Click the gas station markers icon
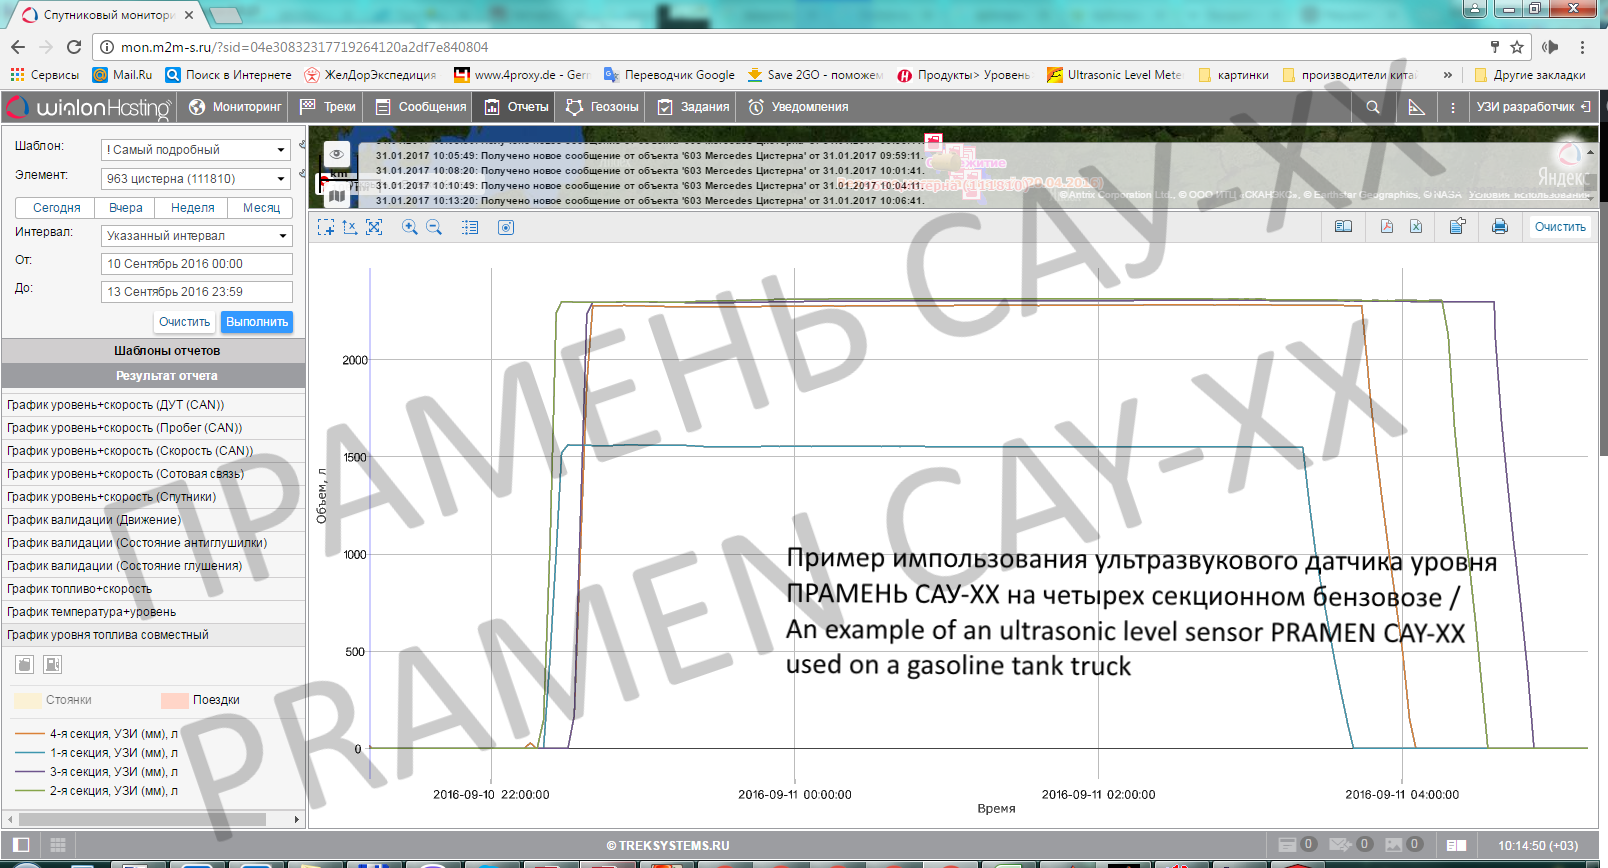 [53, 664]
